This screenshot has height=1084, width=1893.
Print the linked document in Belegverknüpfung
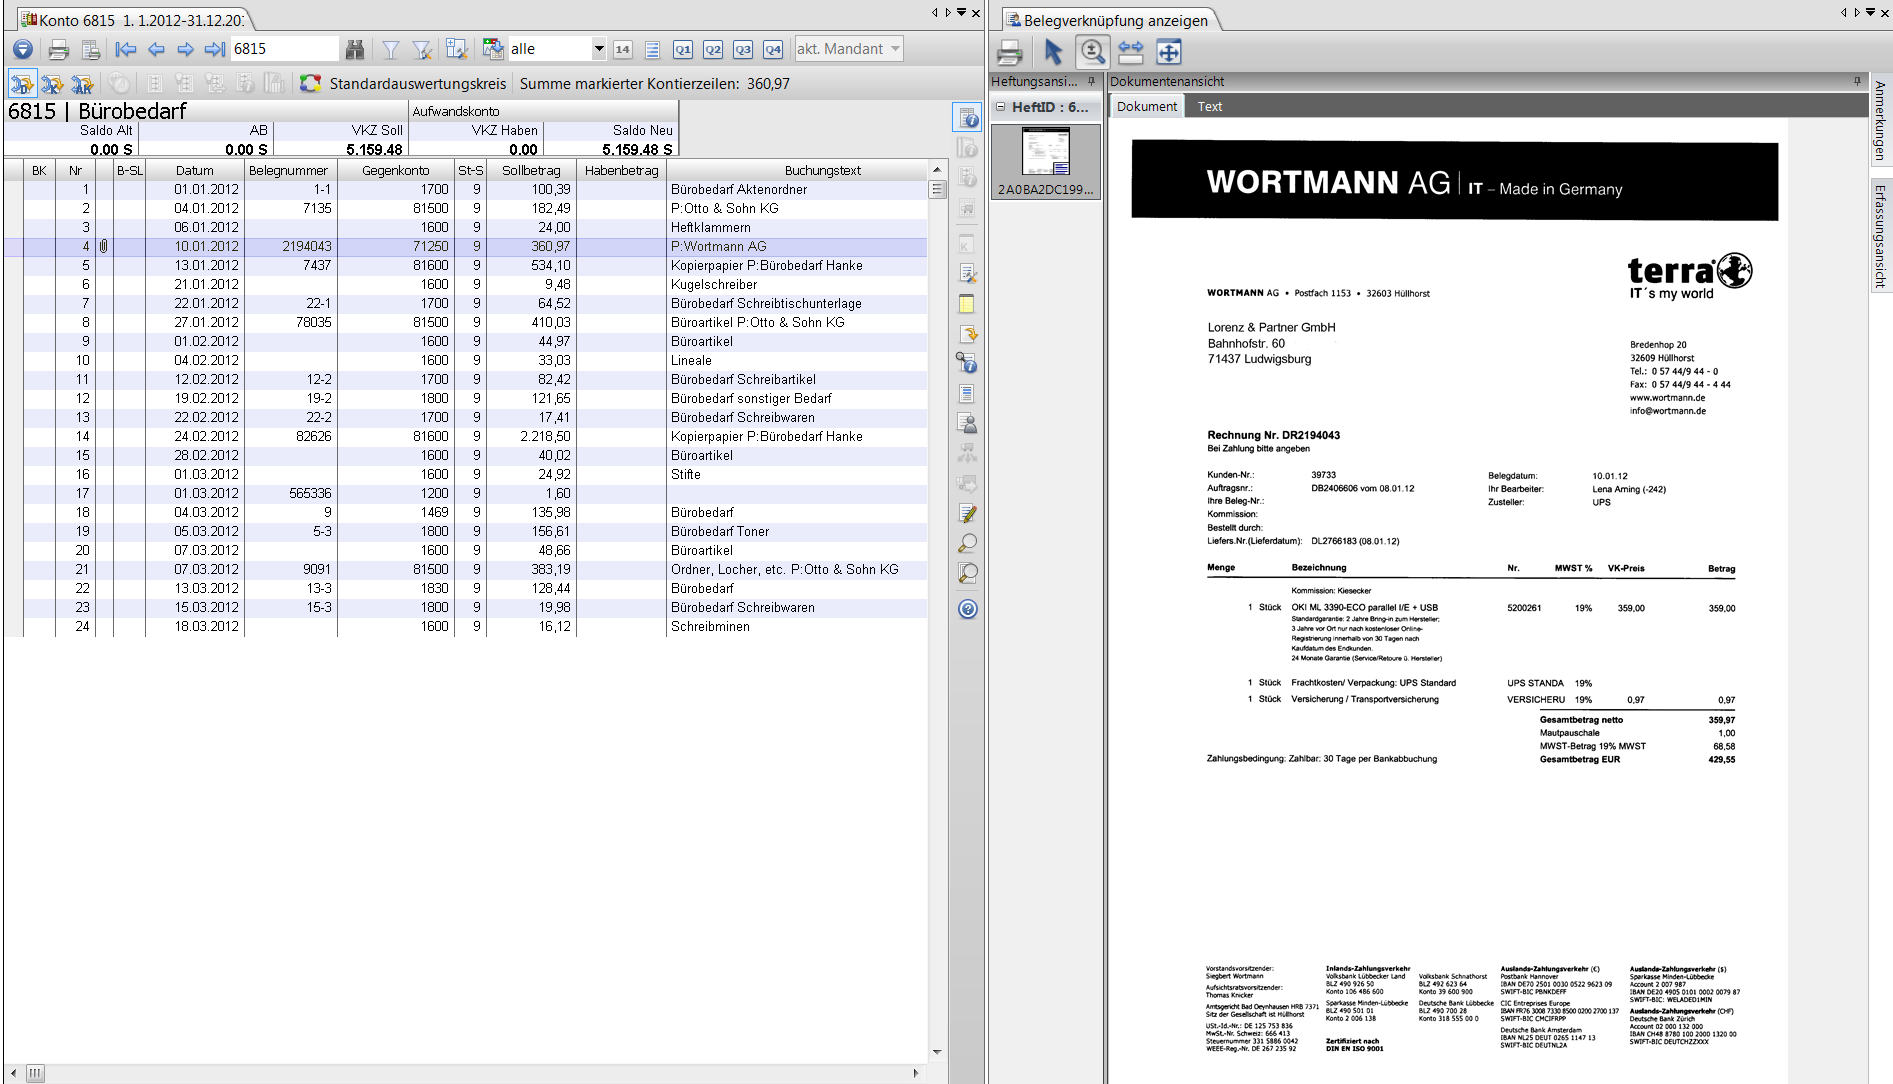1010,52
